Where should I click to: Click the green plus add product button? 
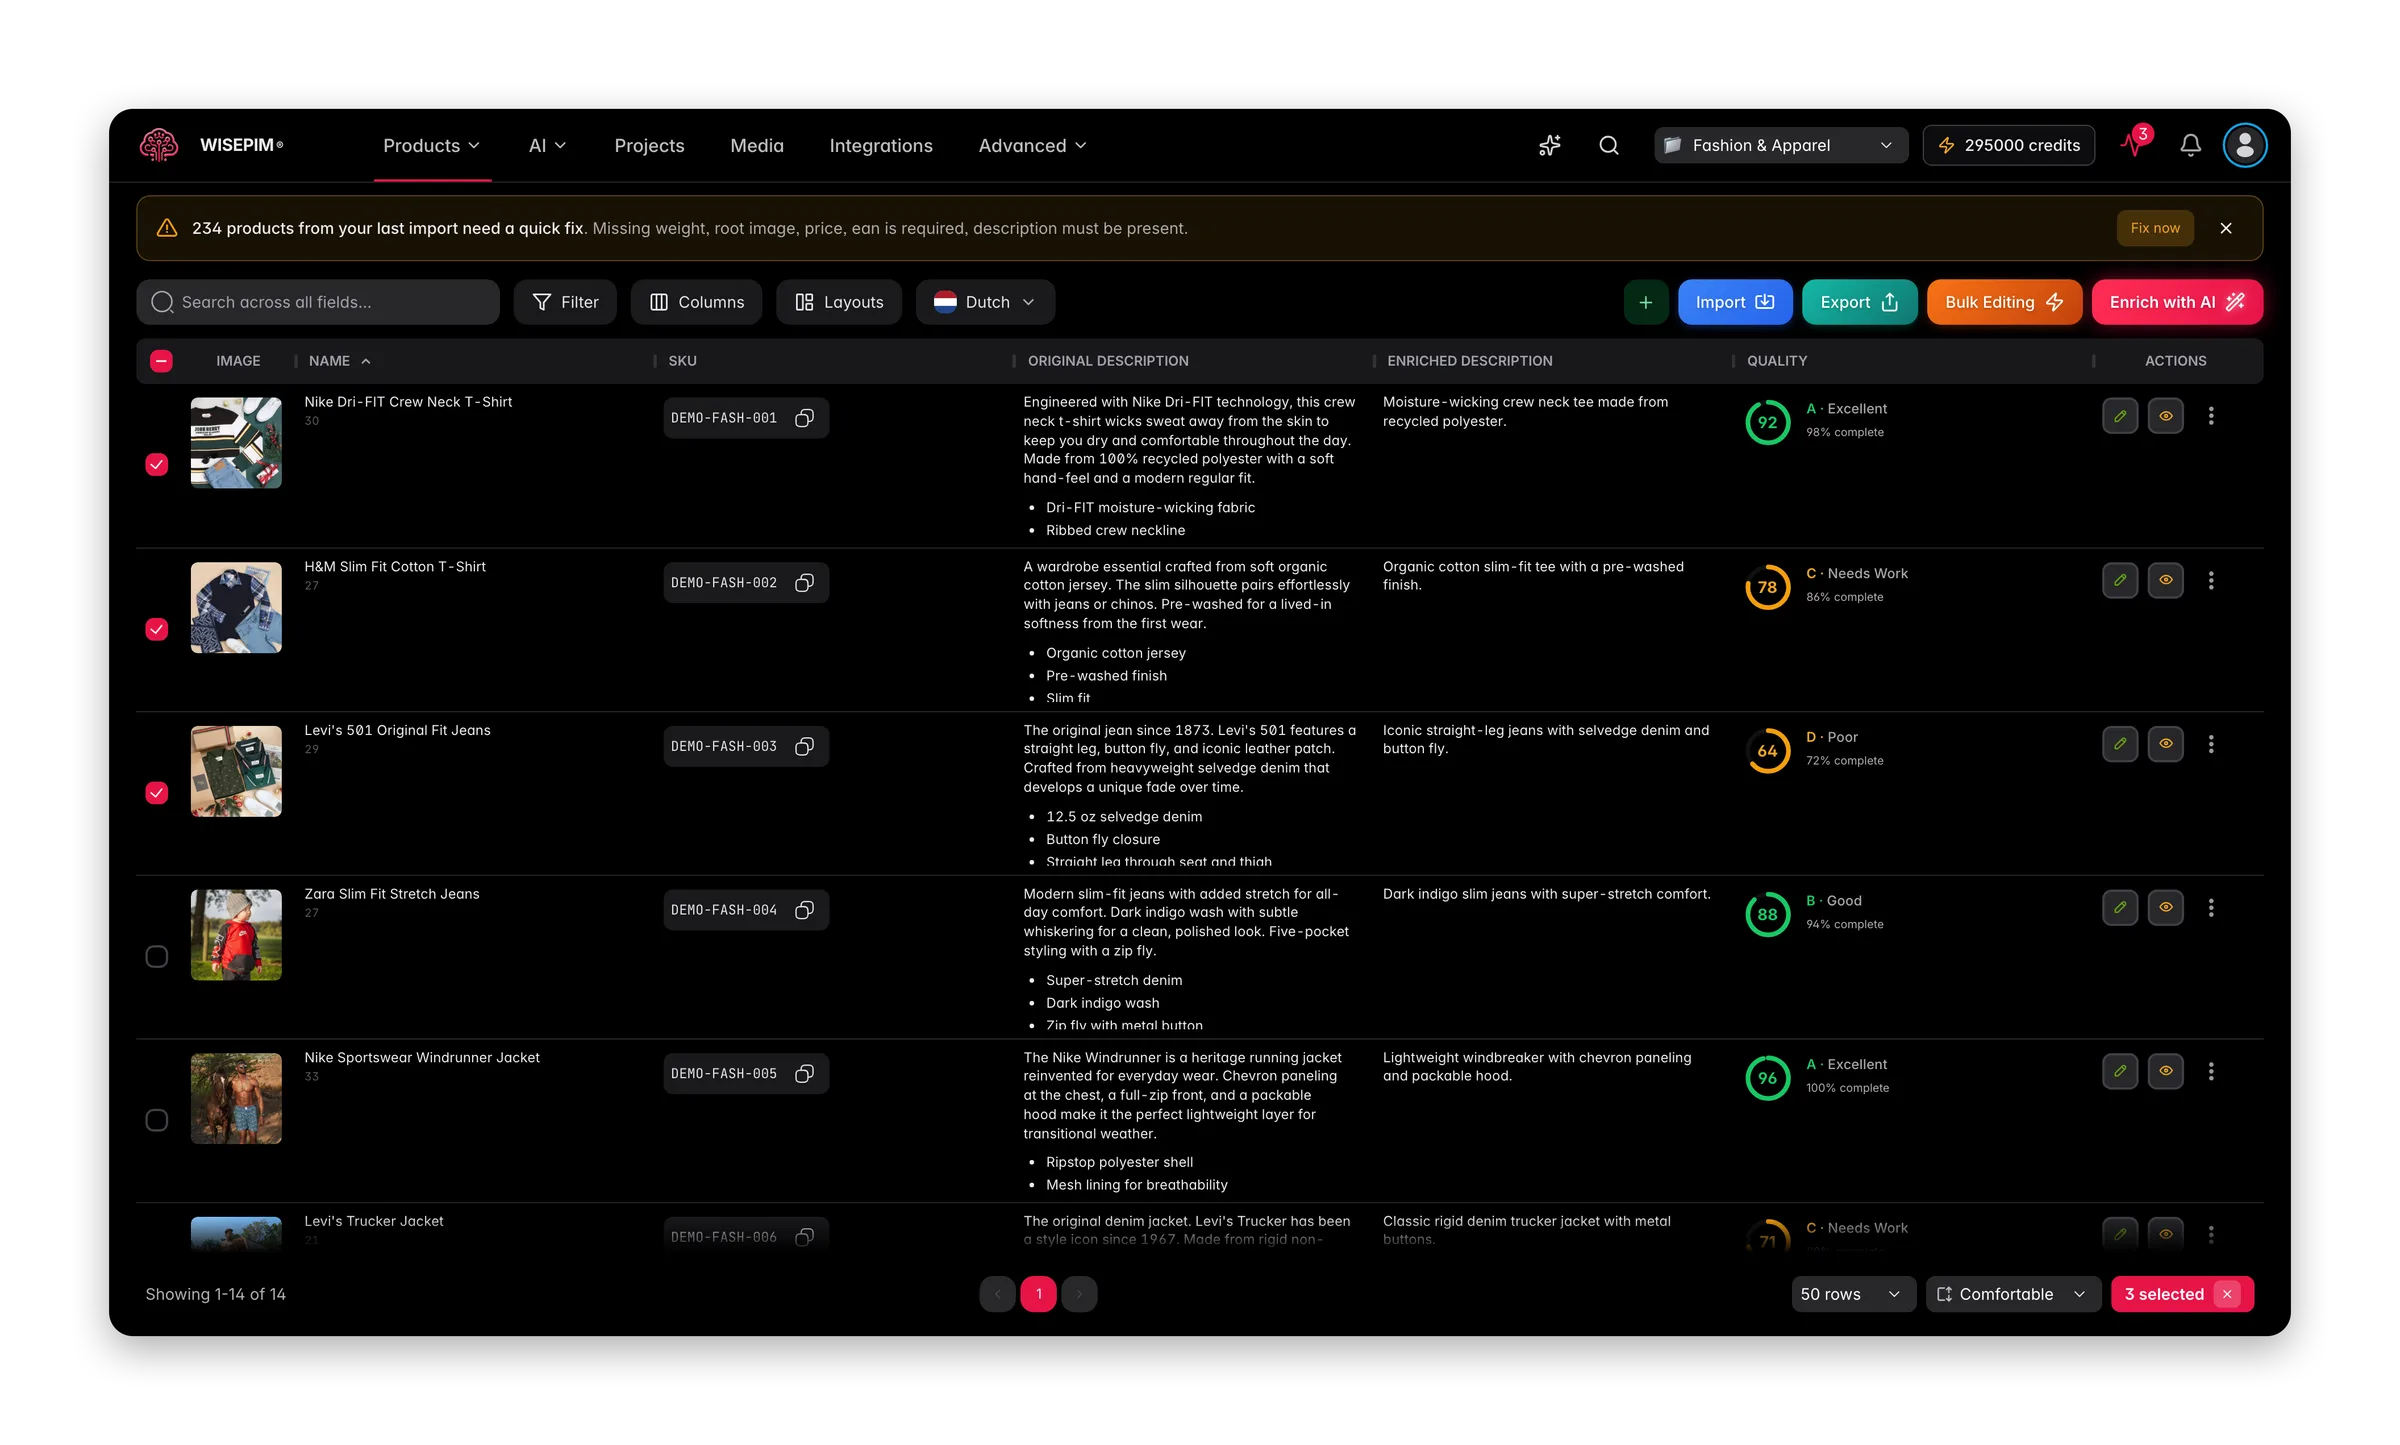coord(1645,302)
